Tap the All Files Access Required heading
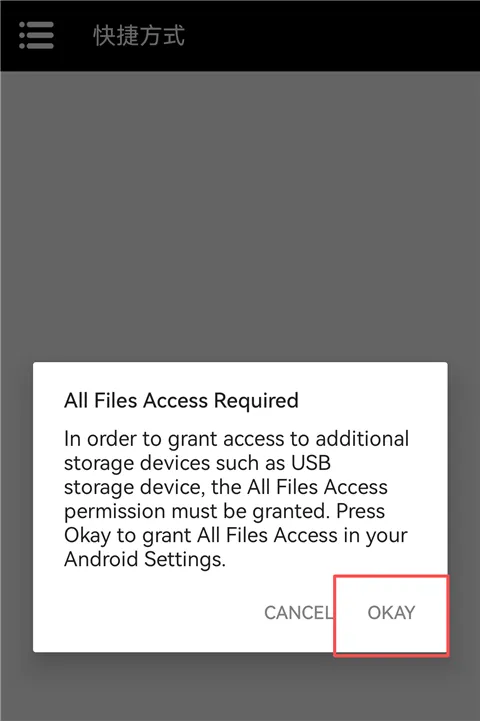This screenshot has height=721, width=480. coord(181,401)
